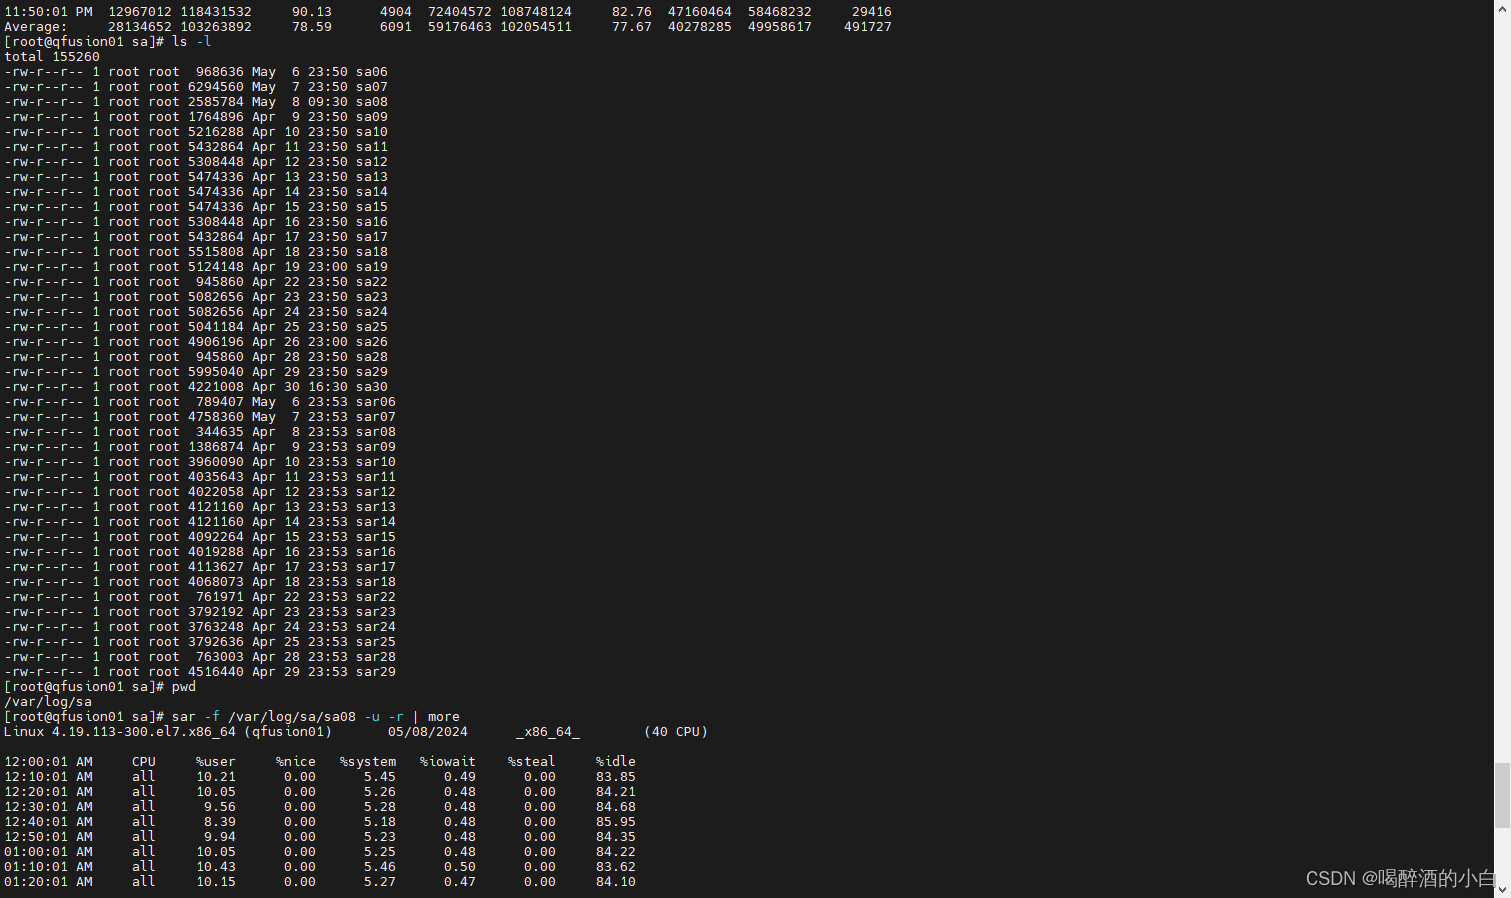1511x898 pixels.
Task: Click the %idle column header
Action: (615, 761)
